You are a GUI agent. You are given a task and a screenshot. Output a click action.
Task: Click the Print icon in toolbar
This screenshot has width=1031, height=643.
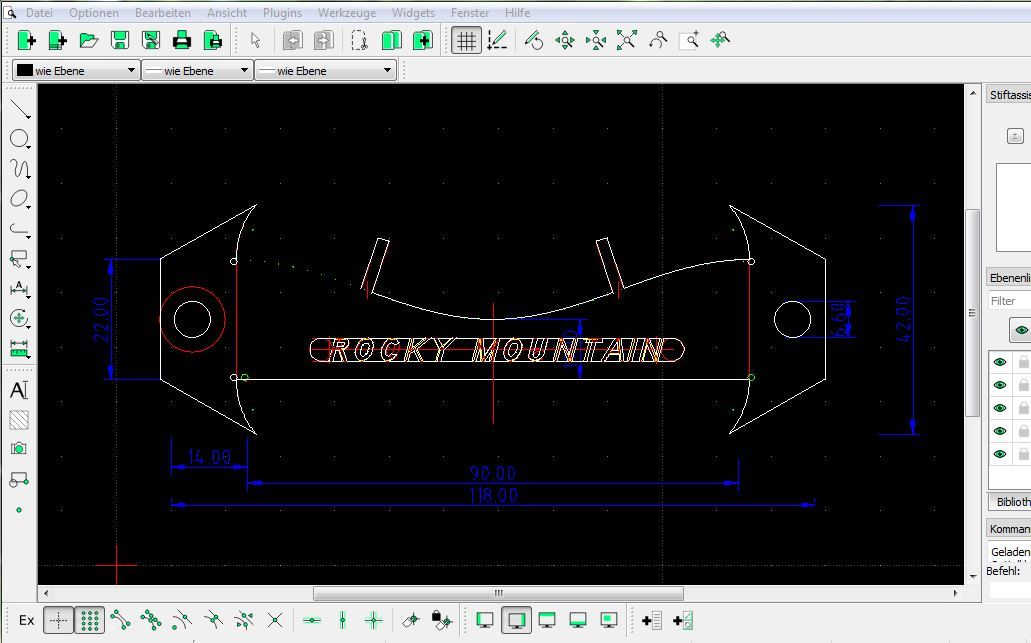click(x=181, y=40)
